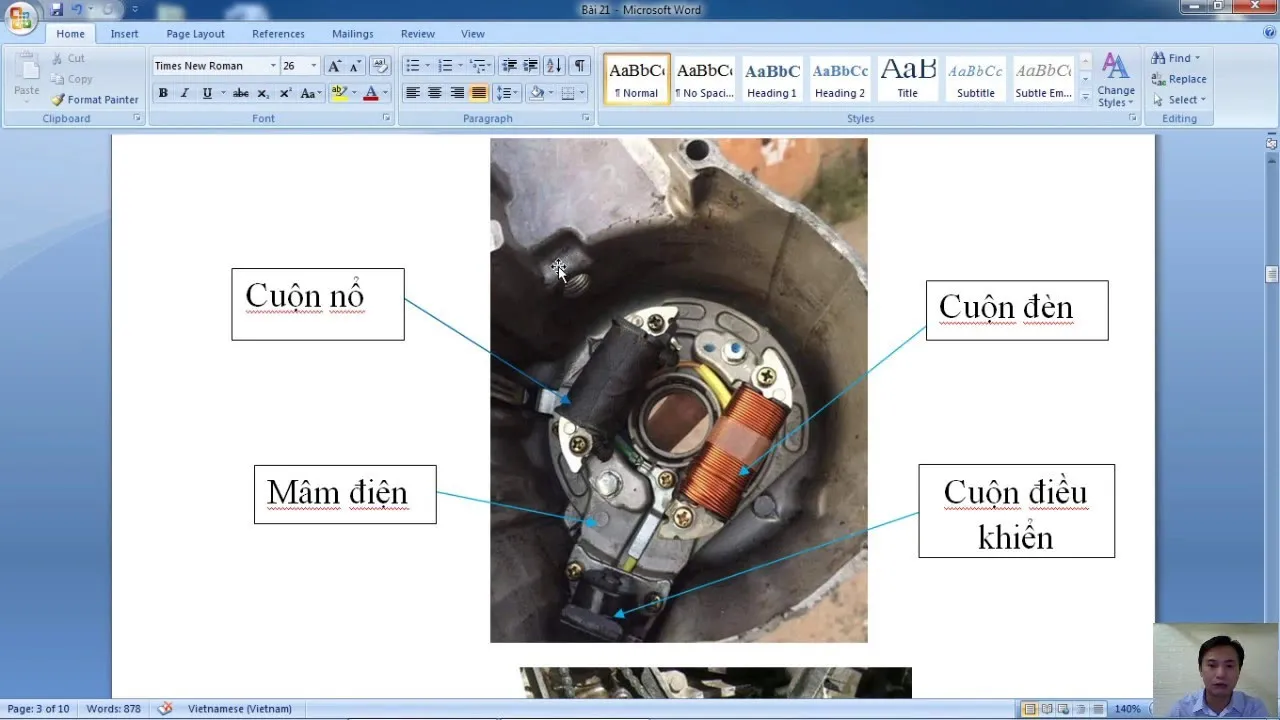This screenshot has height=720, width=1280.
Task: Open the Times New Roman font dropdown
Action: click(273, 66)
